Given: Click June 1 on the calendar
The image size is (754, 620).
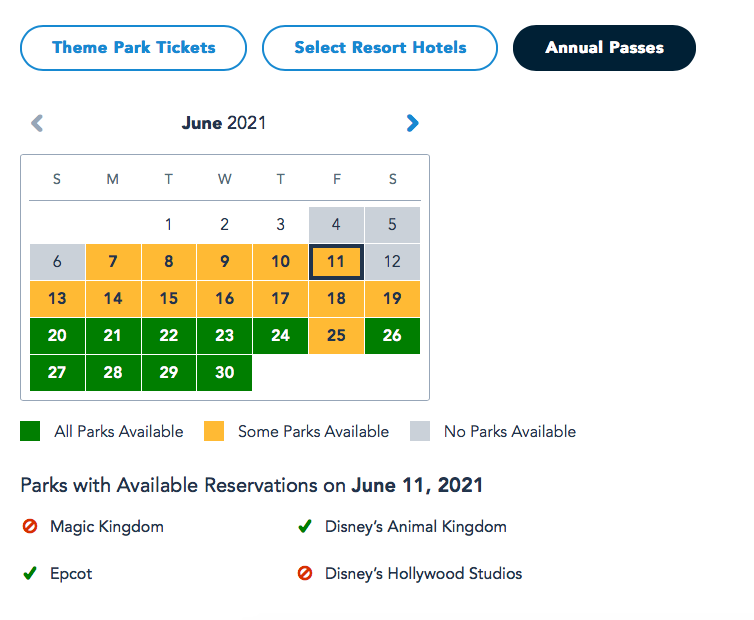Looking at the screenshot, I should click(169, 225).
